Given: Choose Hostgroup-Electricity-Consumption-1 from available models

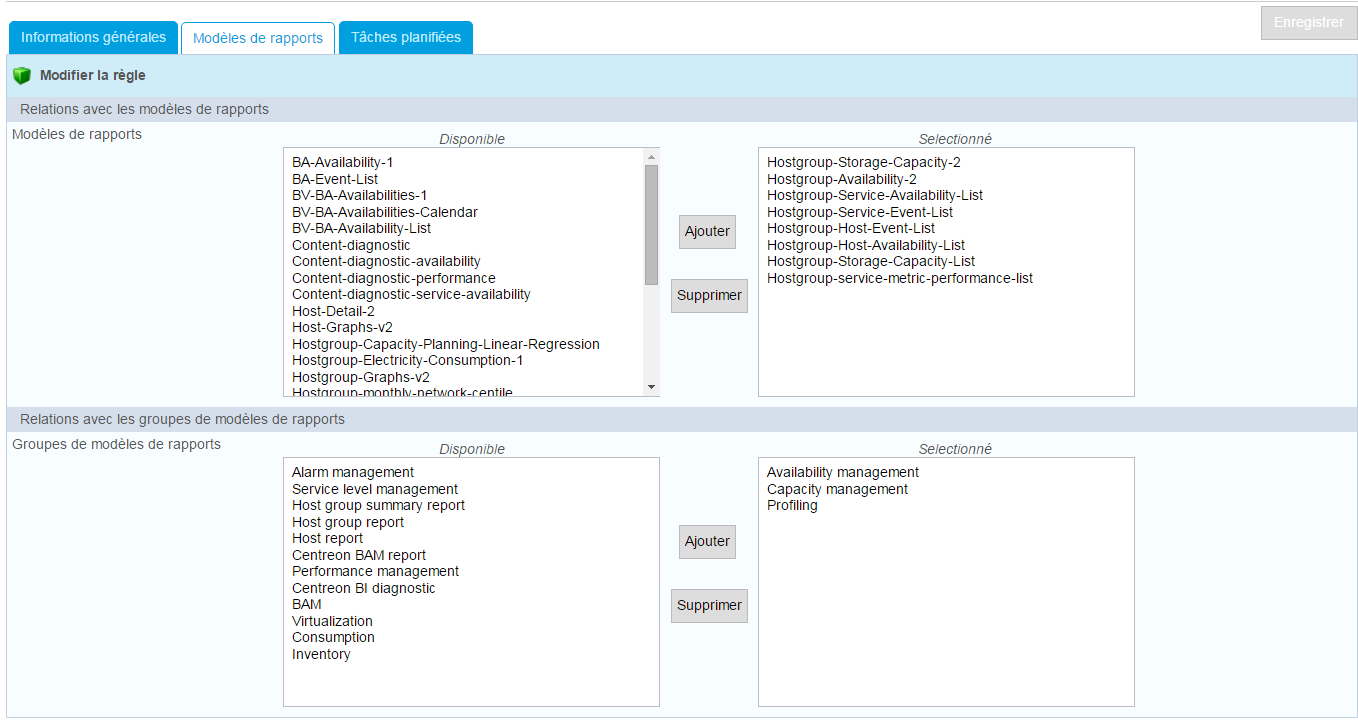Looking at the screenshot, I should pos(407,360).
